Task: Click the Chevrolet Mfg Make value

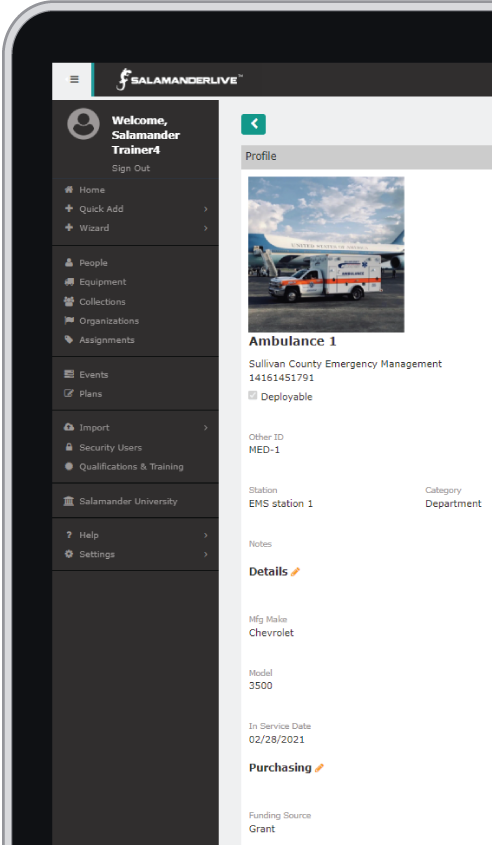Action: click(x=271, y=633)
